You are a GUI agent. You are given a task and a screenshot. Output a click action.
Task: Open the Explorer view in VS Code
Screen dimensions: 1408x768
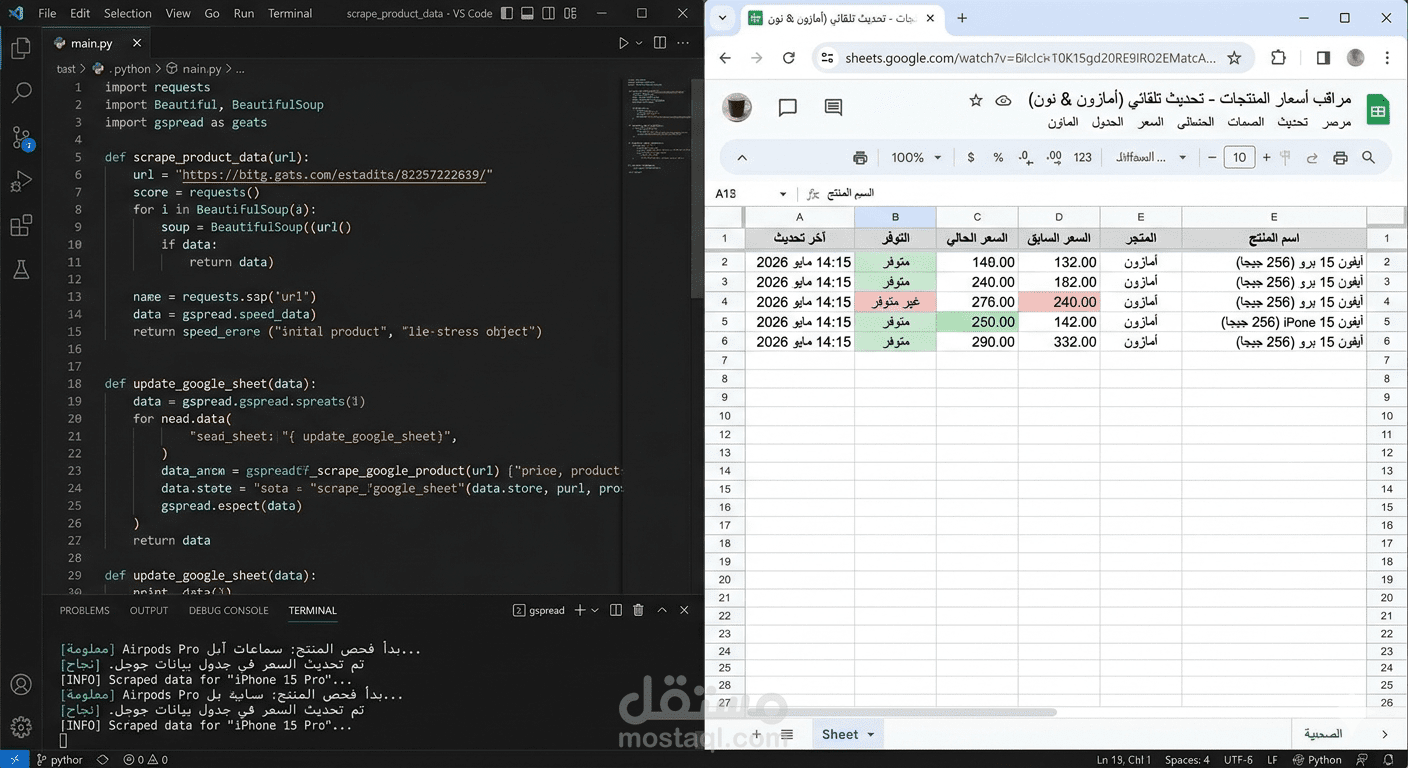tap(21, 48)
